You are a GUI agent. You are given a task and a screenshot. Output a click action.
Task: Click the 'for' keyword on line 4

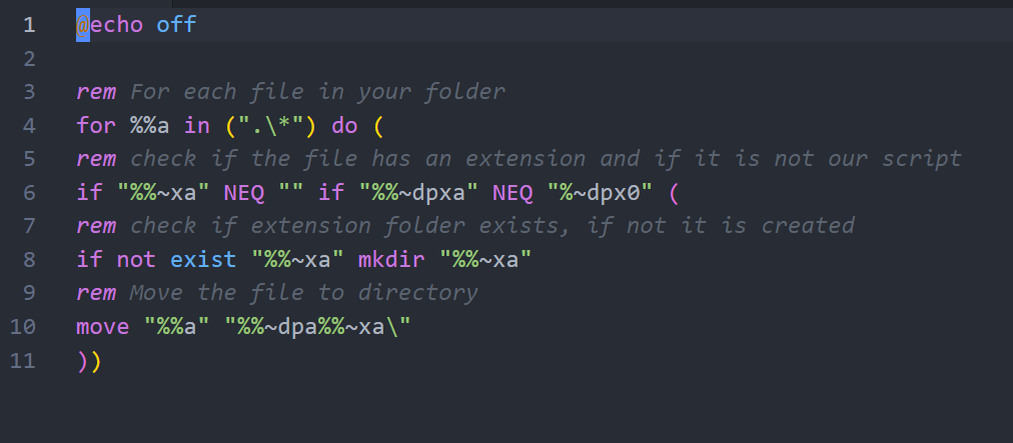(x=96, y=126)
